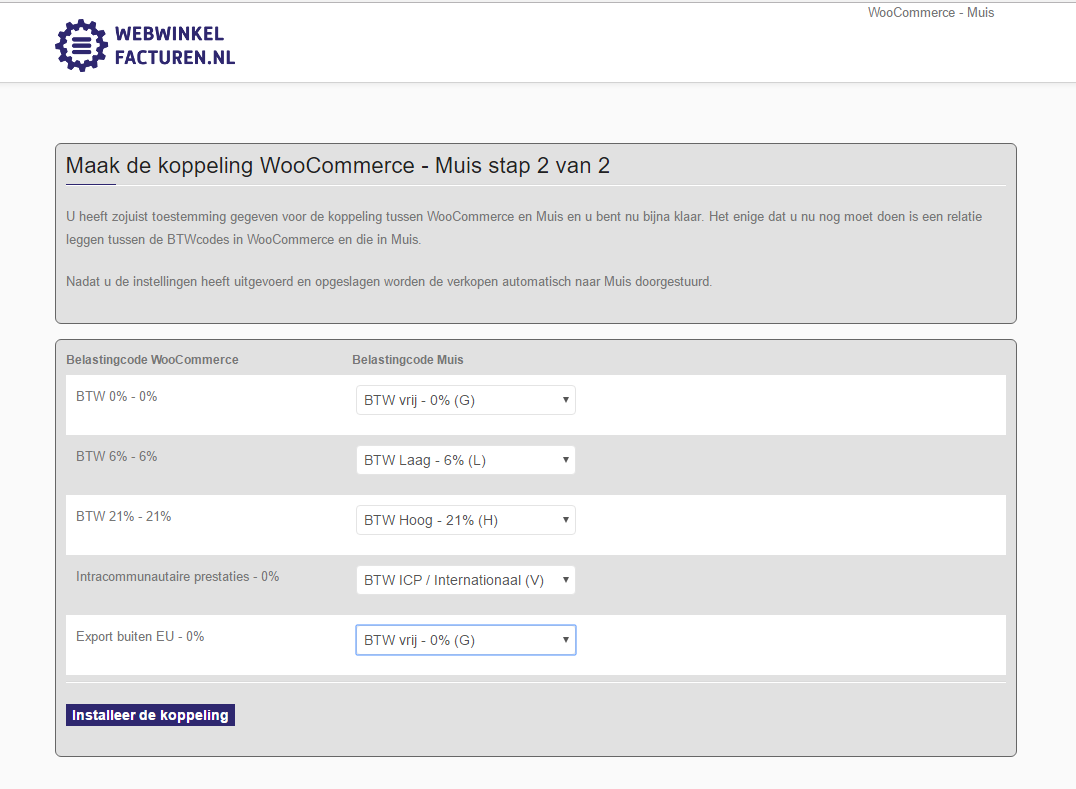The height and width of the screenshot is (789, 1076).
Task: Open the 'BTW ICP / Internationaal (V)' dropdown
Action: pos(465,580)
